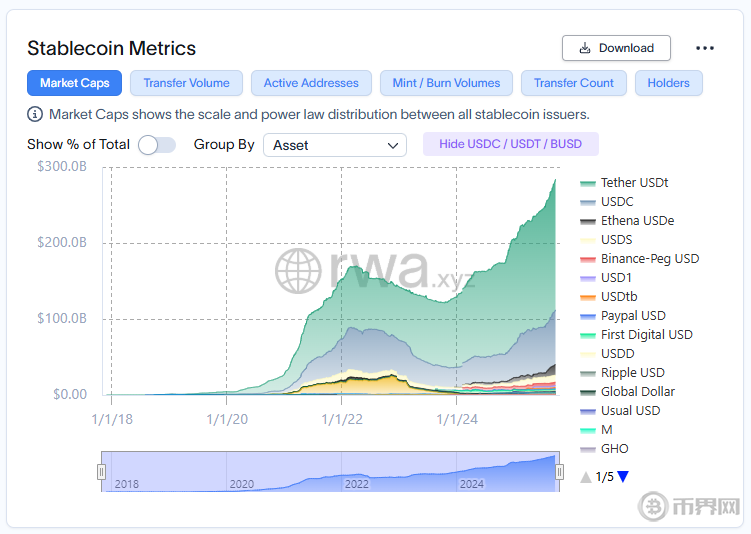Switch to the Transfer Volume tab
The height and width of the screenshot is (534, 751).
point(186,83)
